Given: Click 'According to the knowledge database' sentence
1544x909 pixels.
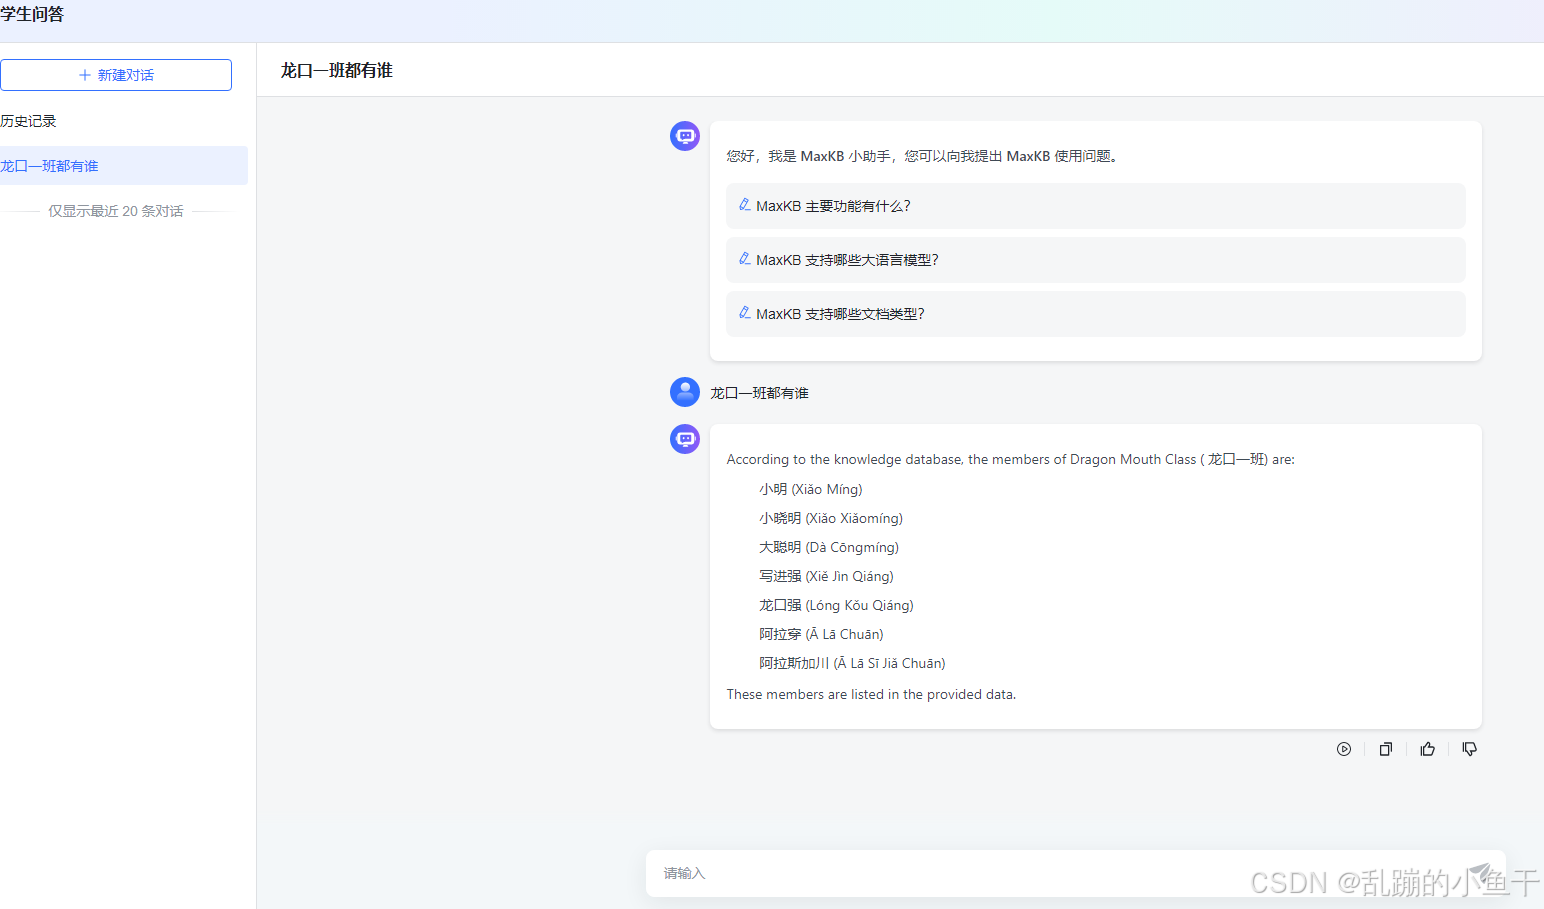Looking at the screenshot, I should point(1010,459).
